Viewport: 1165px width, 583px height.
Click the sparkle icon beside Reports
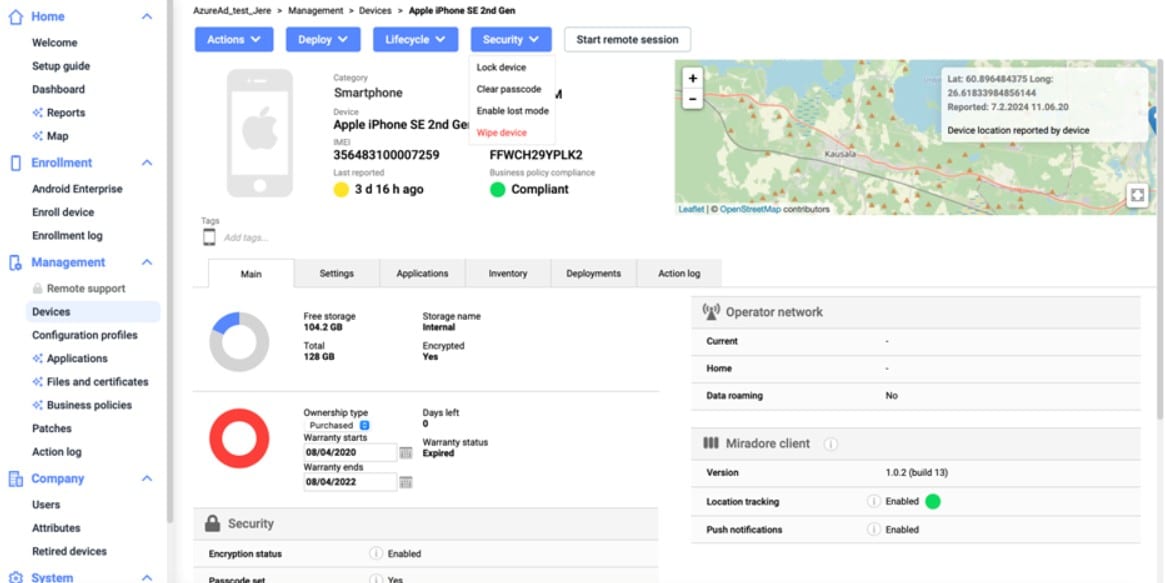[37, 113]
